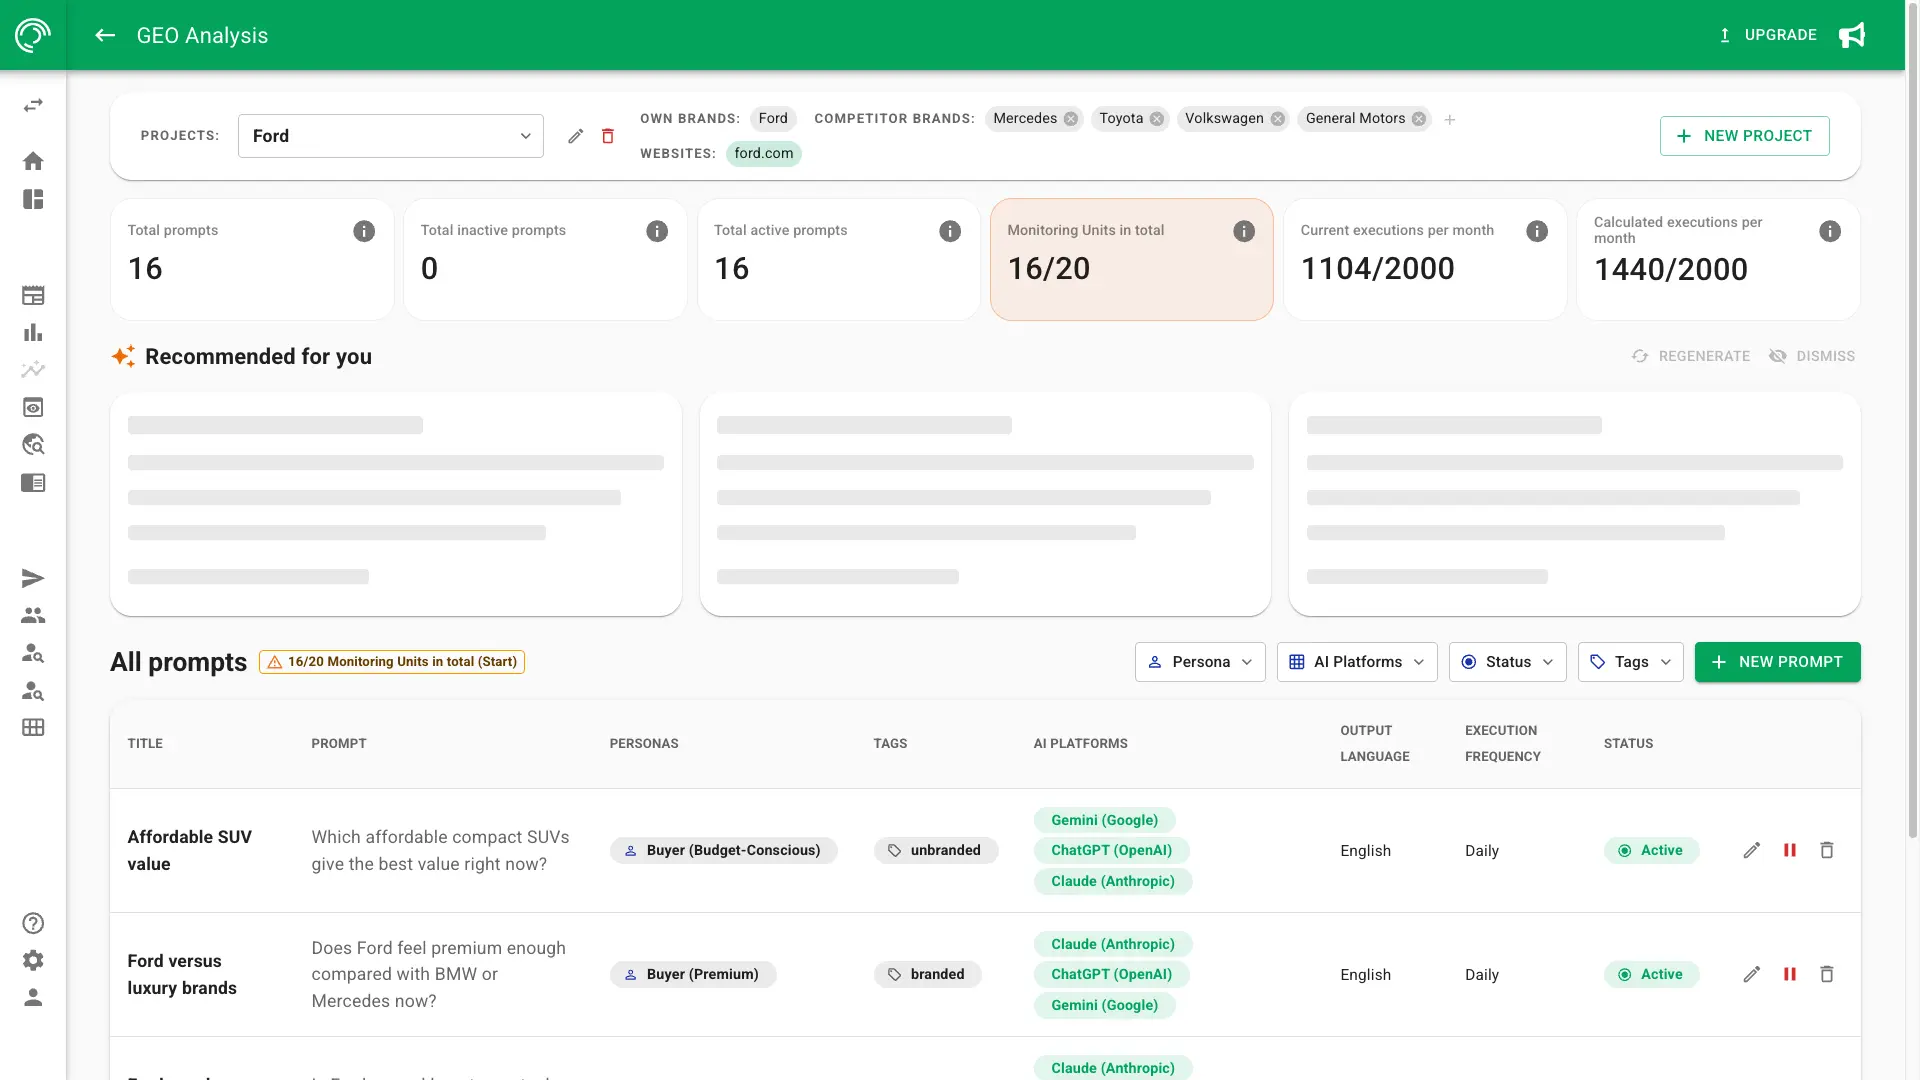The width and height of the screenshot is (1920, 1080).
Task: Click Active status on Ford versus luxury row
Action: point(1651,974)
